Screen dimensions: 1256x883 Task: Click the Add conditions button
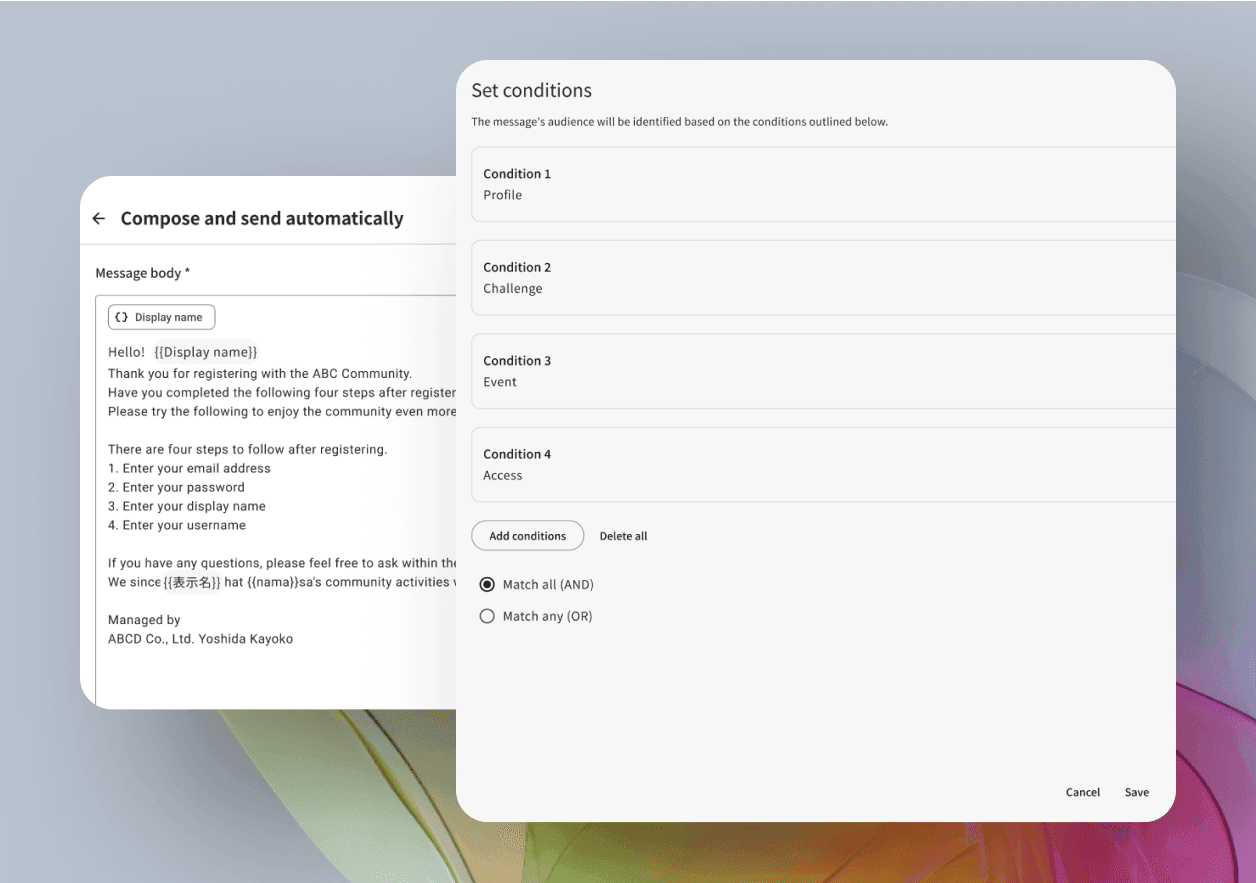point(527,536)
